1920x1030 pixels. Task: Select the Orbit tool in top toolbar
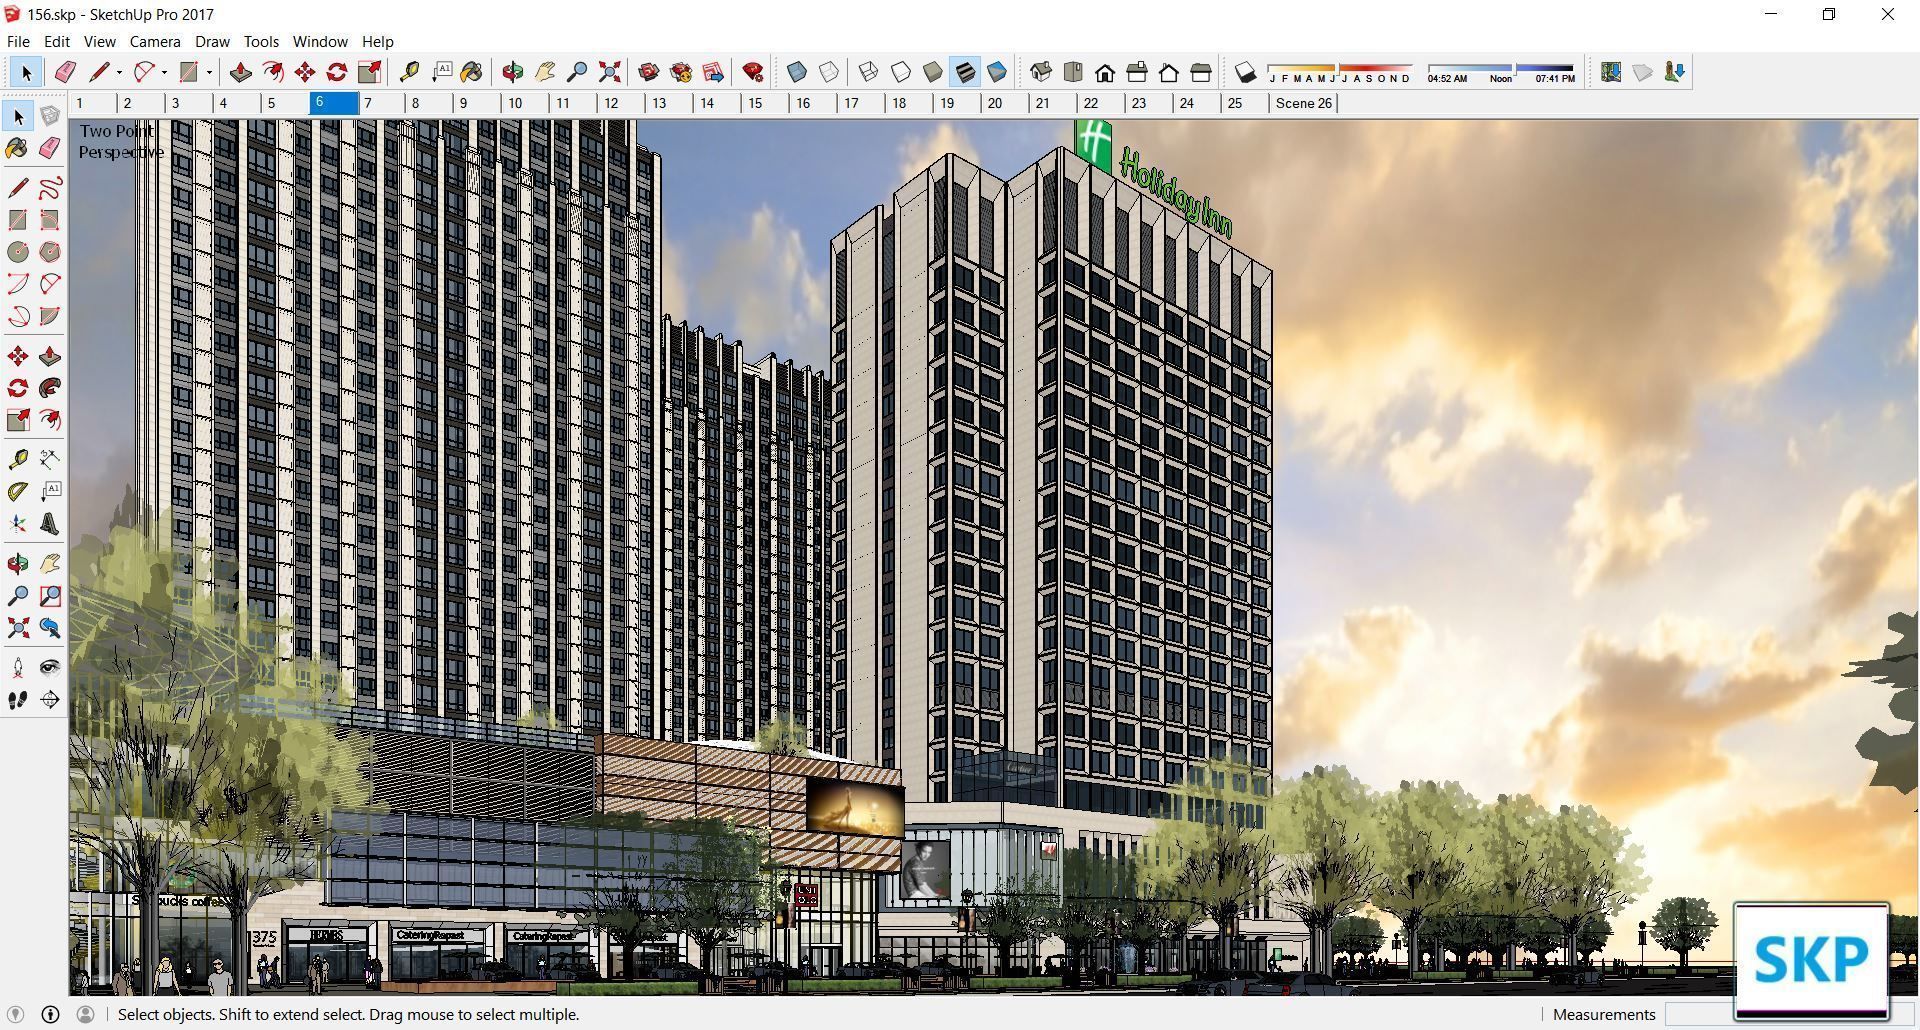pos(513,72)
